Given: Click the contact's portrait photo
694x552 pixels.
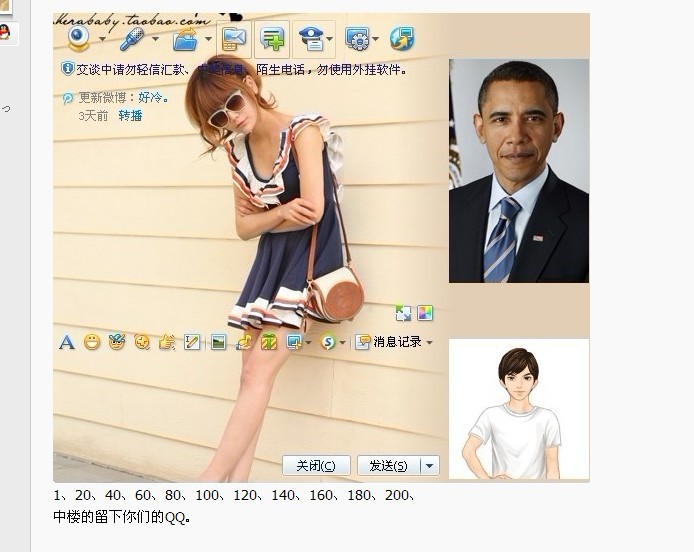Looking at the screenshot, I should point(519,171).
